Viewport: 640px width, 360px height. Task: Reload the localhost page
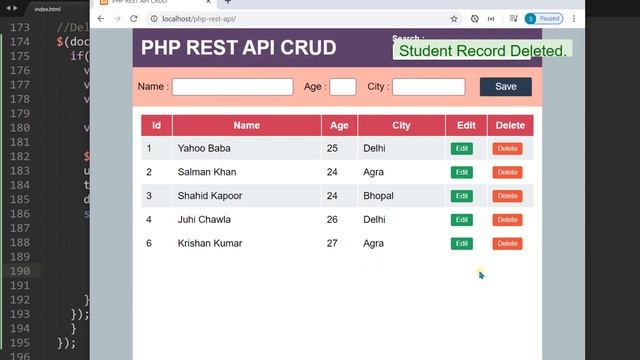coord(133,19)
